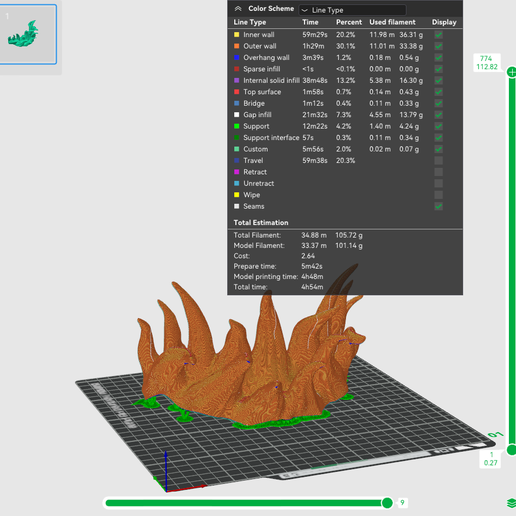
Task: Uncheck Inner wall display checkbox
Action: [439, 35]
